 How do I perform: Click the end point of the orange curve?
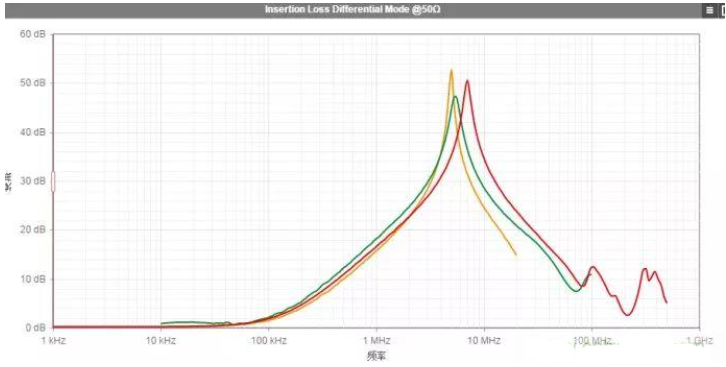pos(516,255)
